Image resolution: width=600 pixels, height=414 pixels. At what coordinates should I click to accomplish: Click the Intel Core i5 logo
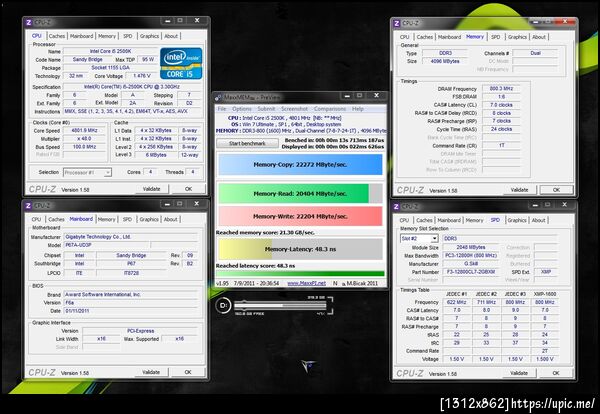181,64
